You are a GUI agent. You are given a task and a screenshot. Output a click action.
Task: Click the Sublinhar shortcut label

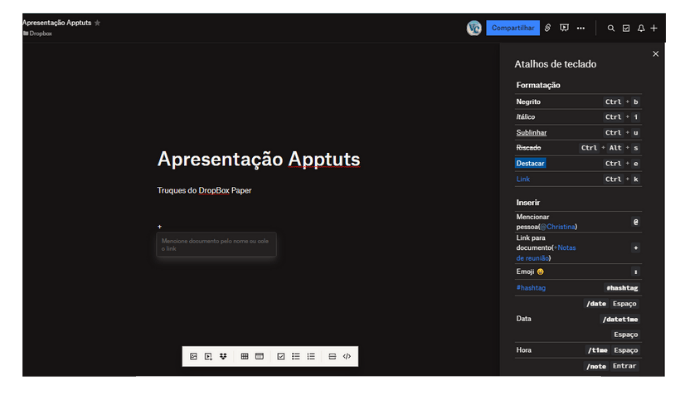(531, 133)
